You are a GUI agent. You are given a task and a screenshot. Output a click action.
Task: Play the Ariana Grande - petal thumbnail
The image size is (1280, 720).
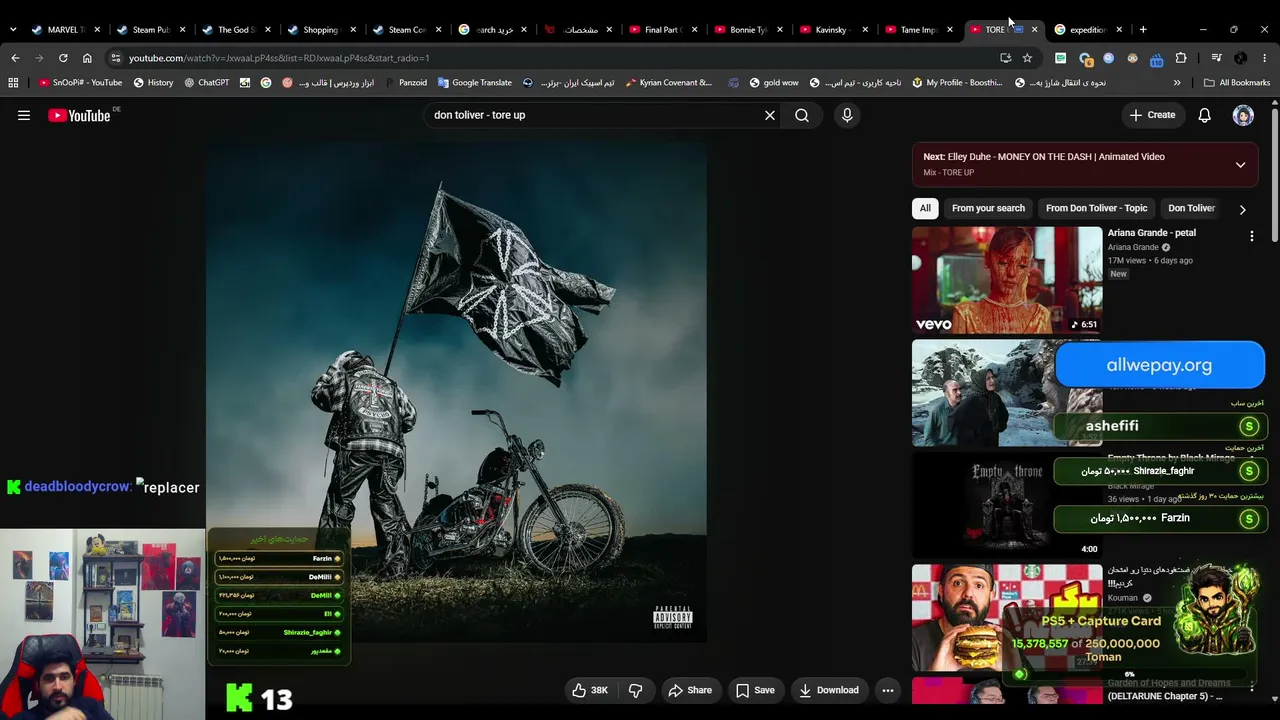point(1007,280)
